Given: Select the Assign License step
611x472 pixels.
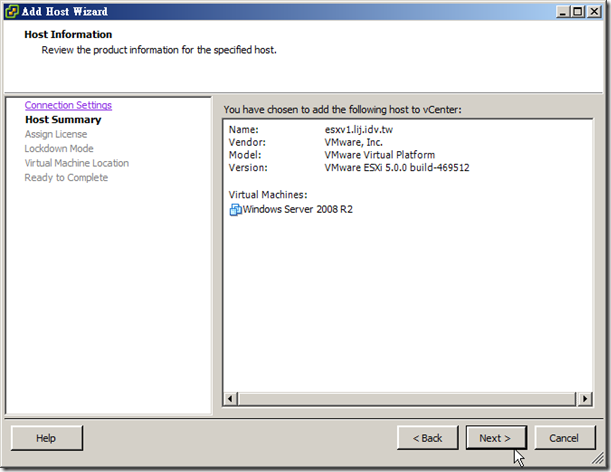Looking at the screenshot, I should pos(56,134).
